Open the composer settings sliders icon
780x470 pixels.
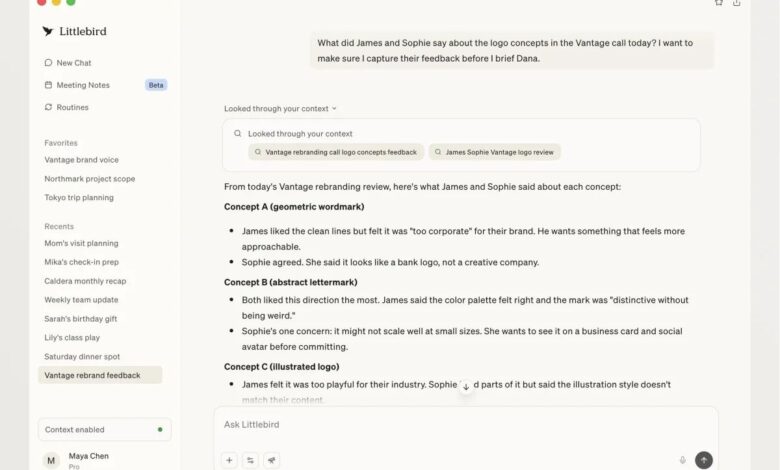(251, 460)
